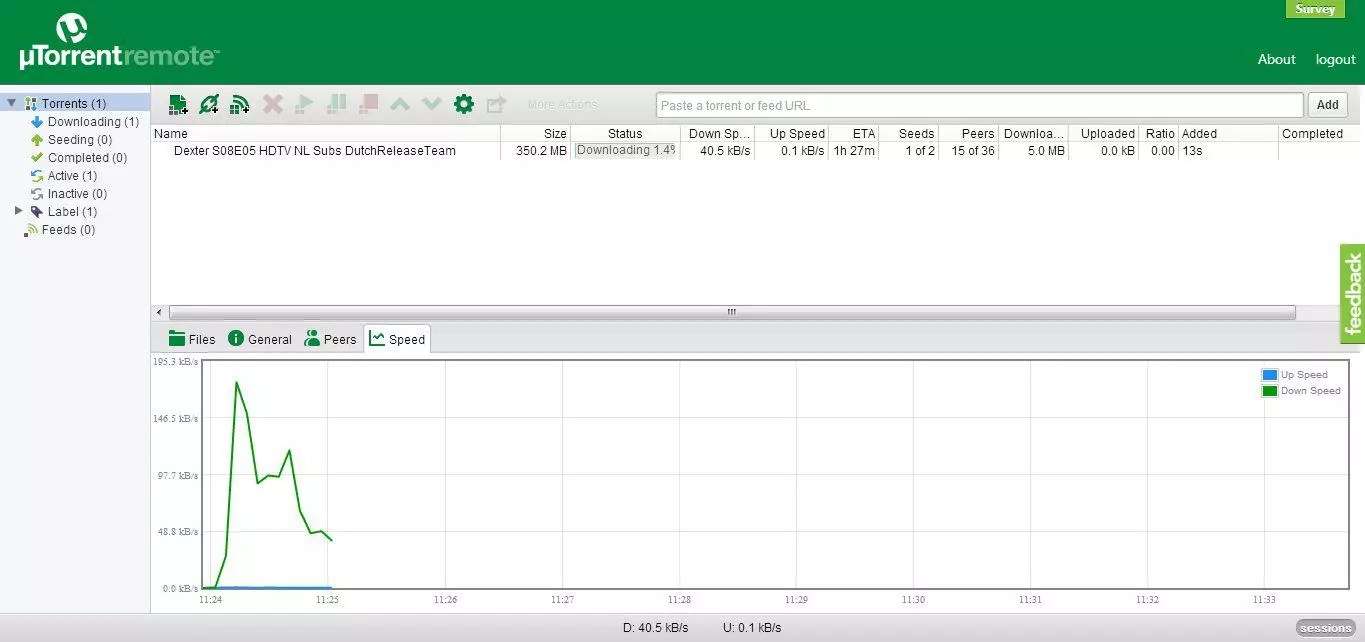Click the Seeding up-arrow icon in sidebar
This screenshot has height=642, width=1365.
pyautogui.click(x=37, y=140)
